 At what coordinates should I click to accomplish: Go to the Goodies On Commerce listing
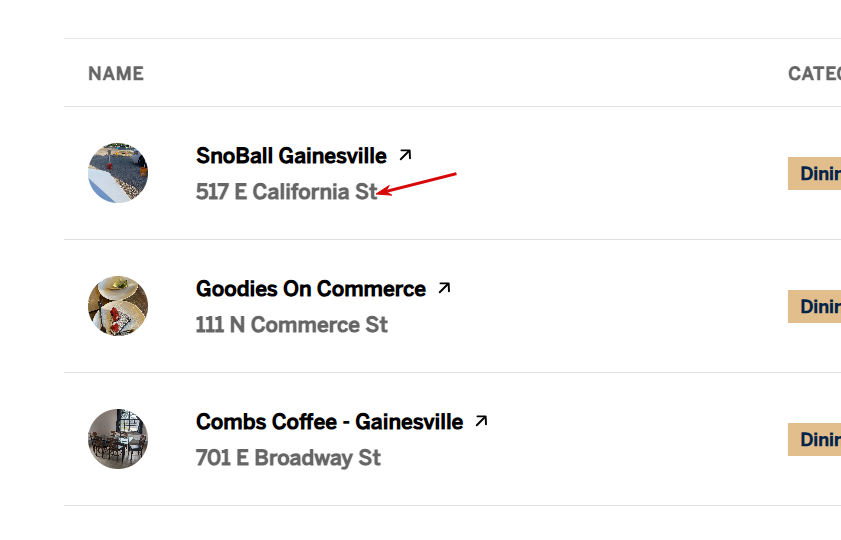click(x=310, y=289)
